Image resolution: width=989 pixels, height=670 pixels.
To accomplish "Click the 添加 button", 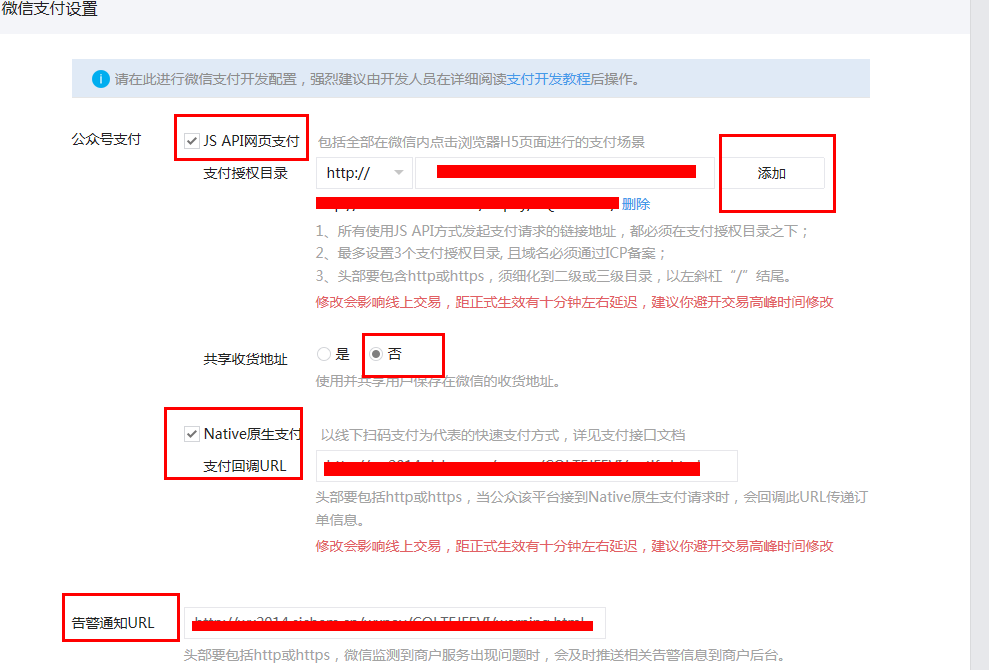I will click(771, 173).
